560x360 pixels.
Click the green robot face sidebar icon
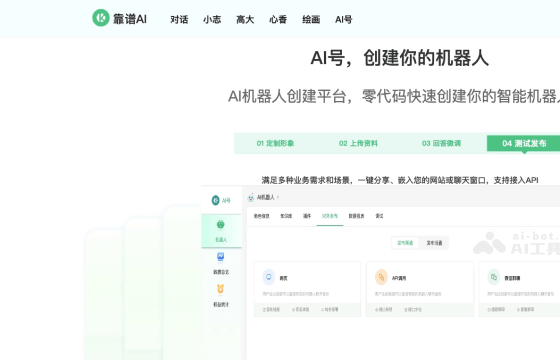click(220, 225)
